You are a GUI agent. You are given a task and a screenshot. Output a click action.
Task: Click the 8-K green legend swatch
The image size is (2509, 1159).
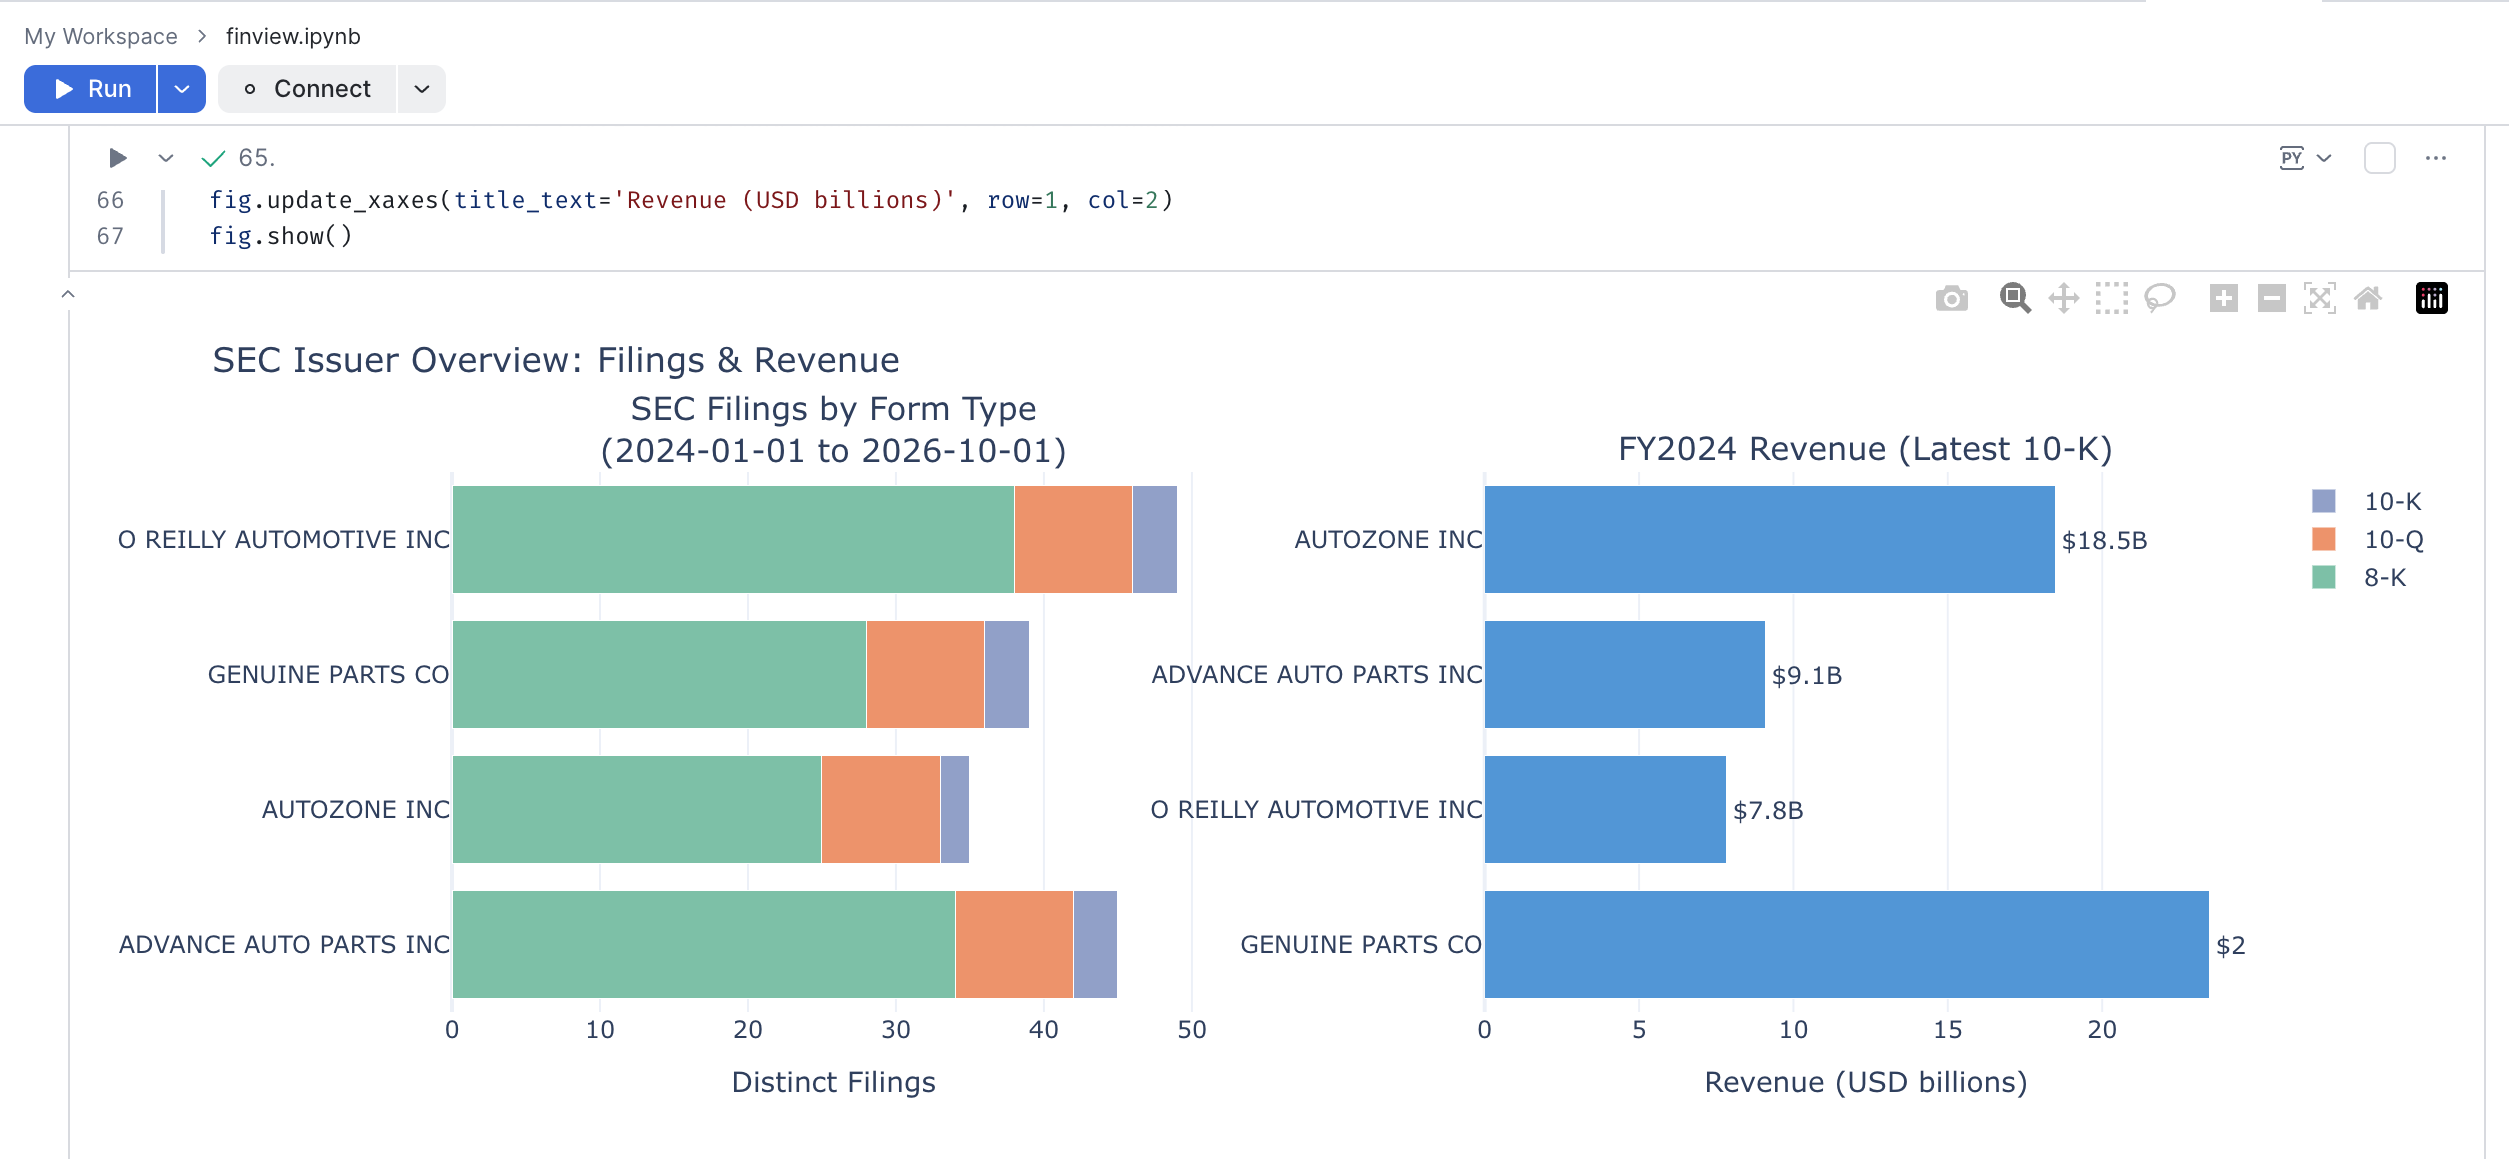pyautogui.click(x=2324, y=577)
